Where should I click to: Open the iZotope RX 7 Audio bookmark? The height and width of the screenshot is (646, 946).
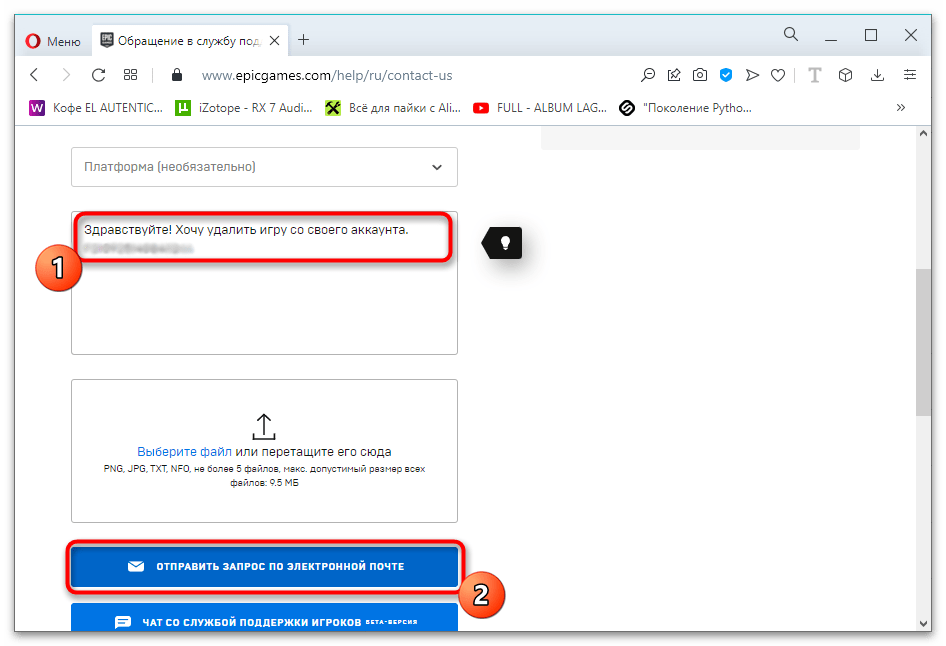tap(243, 108)
